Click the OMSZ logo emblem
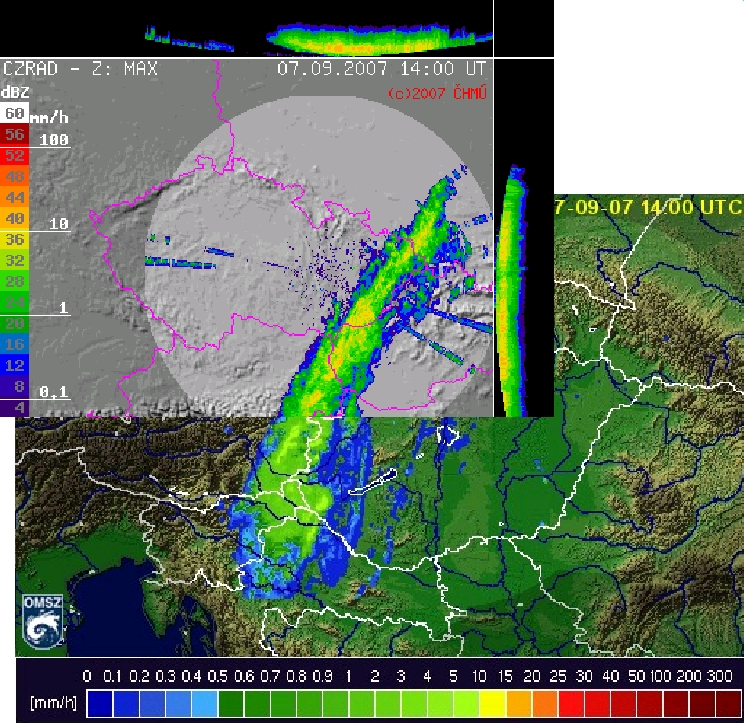Screen dimensions: 744x723 43,622
